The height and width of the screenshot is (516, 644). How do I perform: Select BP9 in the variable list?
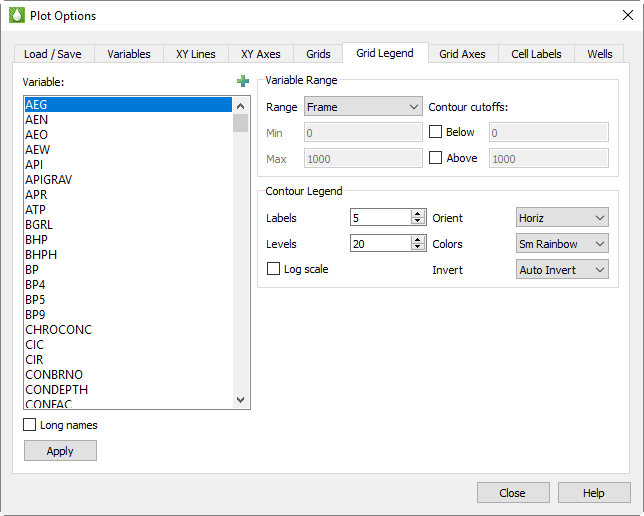pyautogui.click(x=128, y=314)
